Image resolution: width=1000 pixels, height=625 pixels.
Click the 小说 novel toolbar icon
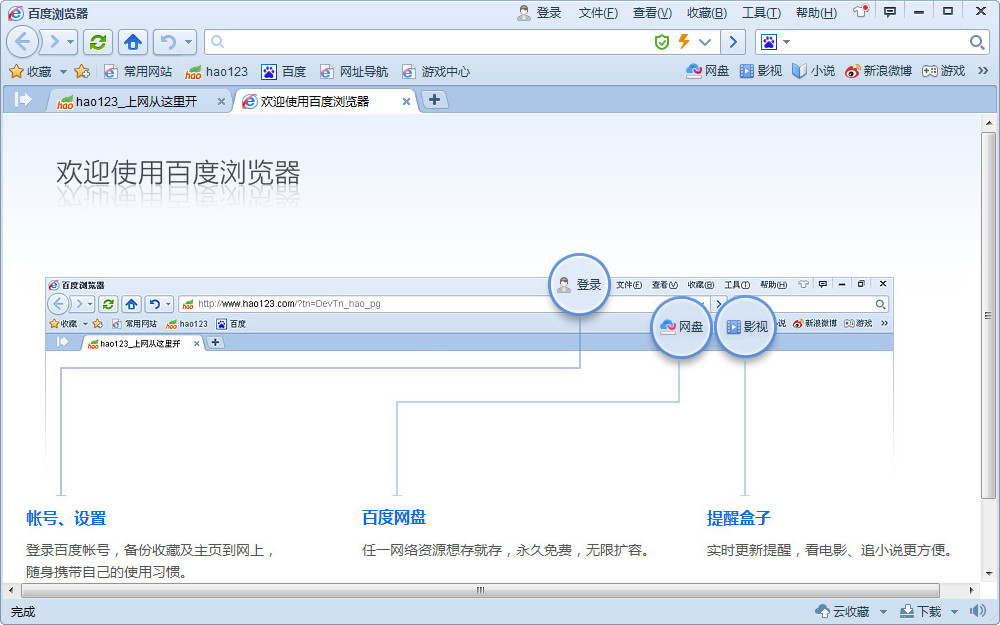coord(813,71)
